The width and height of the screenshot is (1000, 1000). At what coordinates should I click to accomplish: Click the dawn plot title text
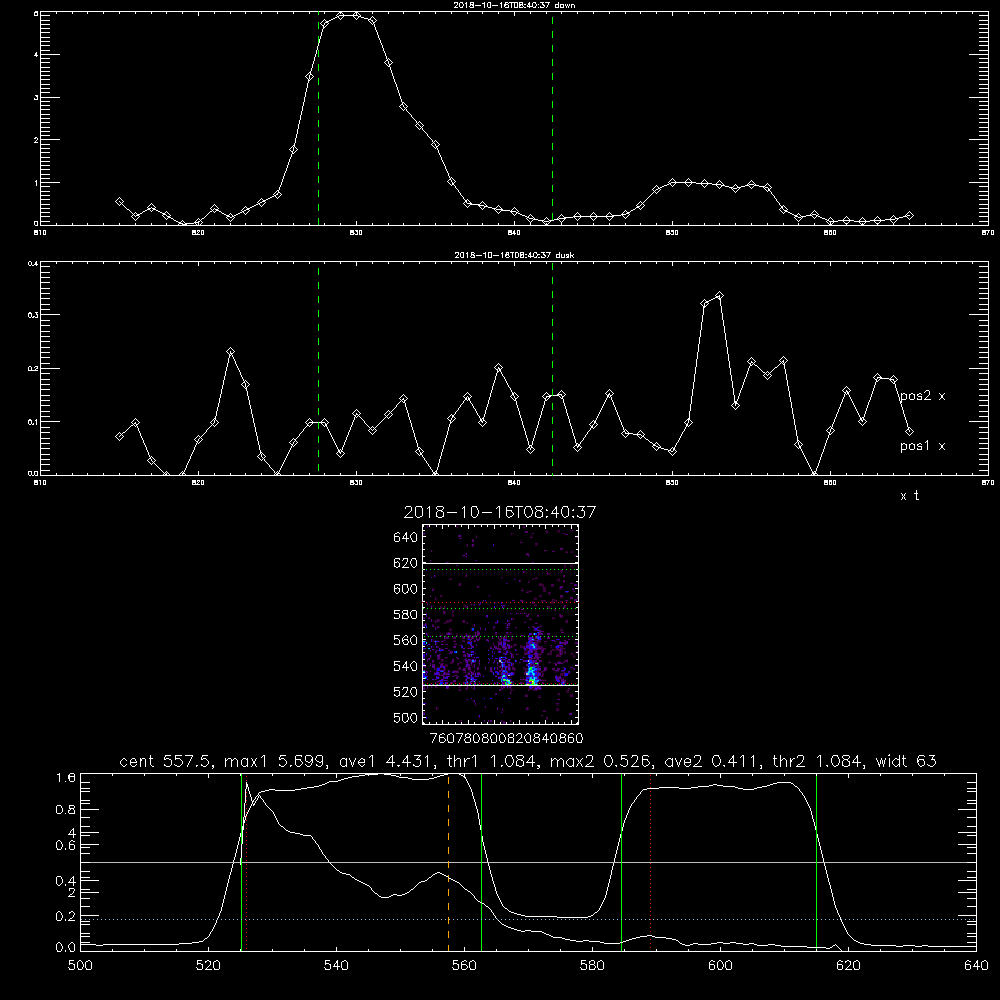coord(514,4)
